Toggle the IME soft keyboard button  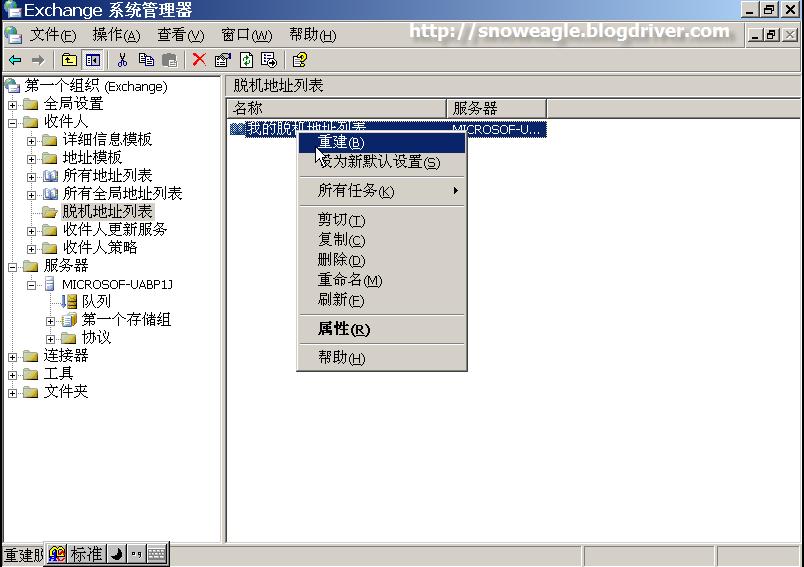(156, 554)
